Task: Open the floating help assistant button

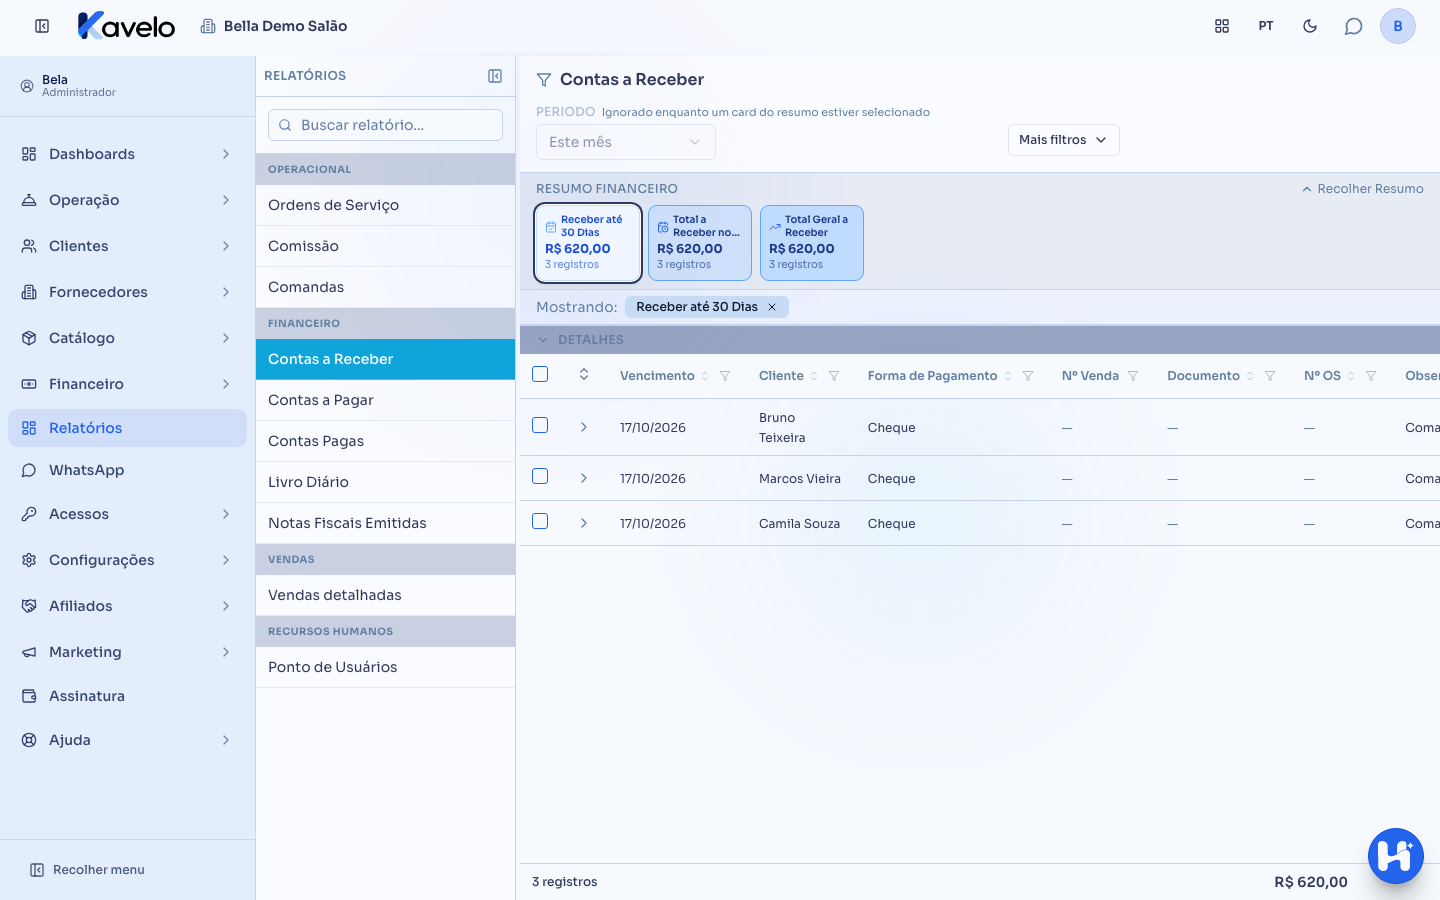Action: [1396, 856]
